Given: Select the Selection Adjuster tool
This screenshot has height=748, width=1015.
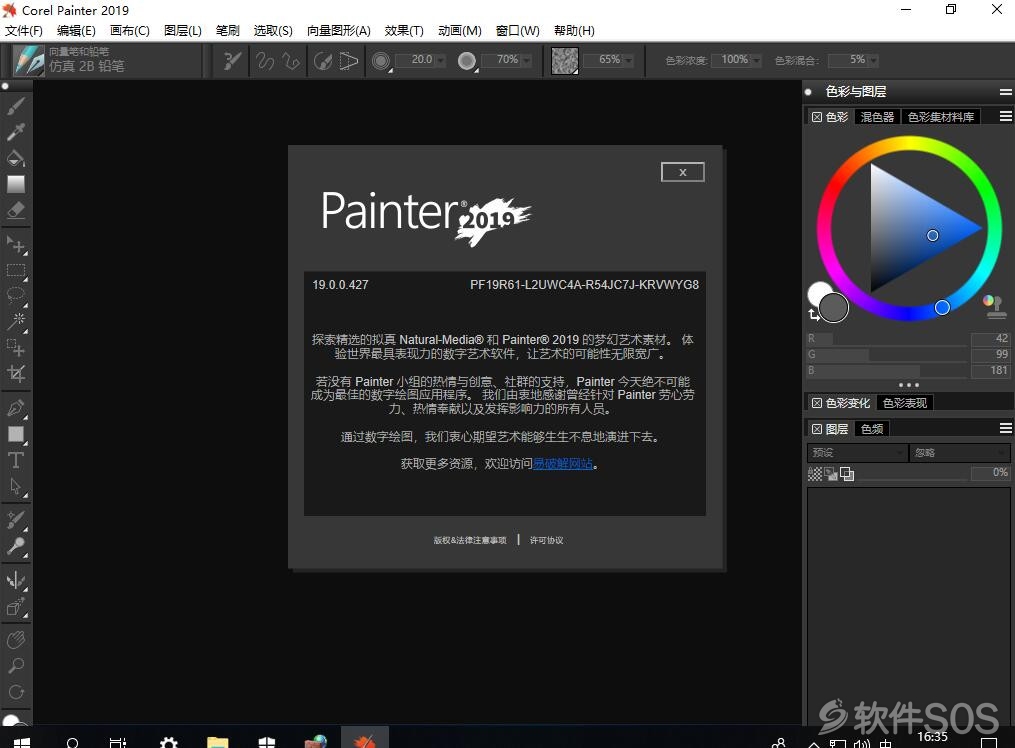Looking at the screenshot, I should (16, 347).
